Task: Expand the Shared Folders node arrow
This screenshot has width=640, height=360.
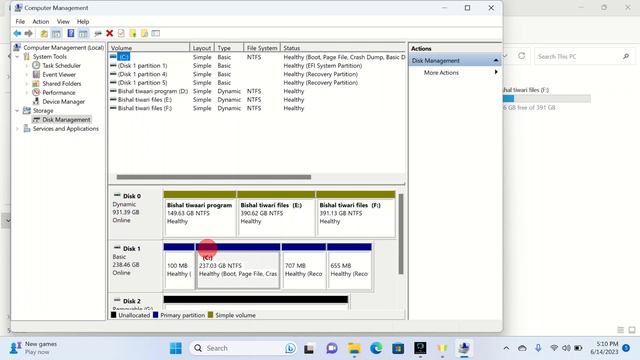Action: (27, 84)
